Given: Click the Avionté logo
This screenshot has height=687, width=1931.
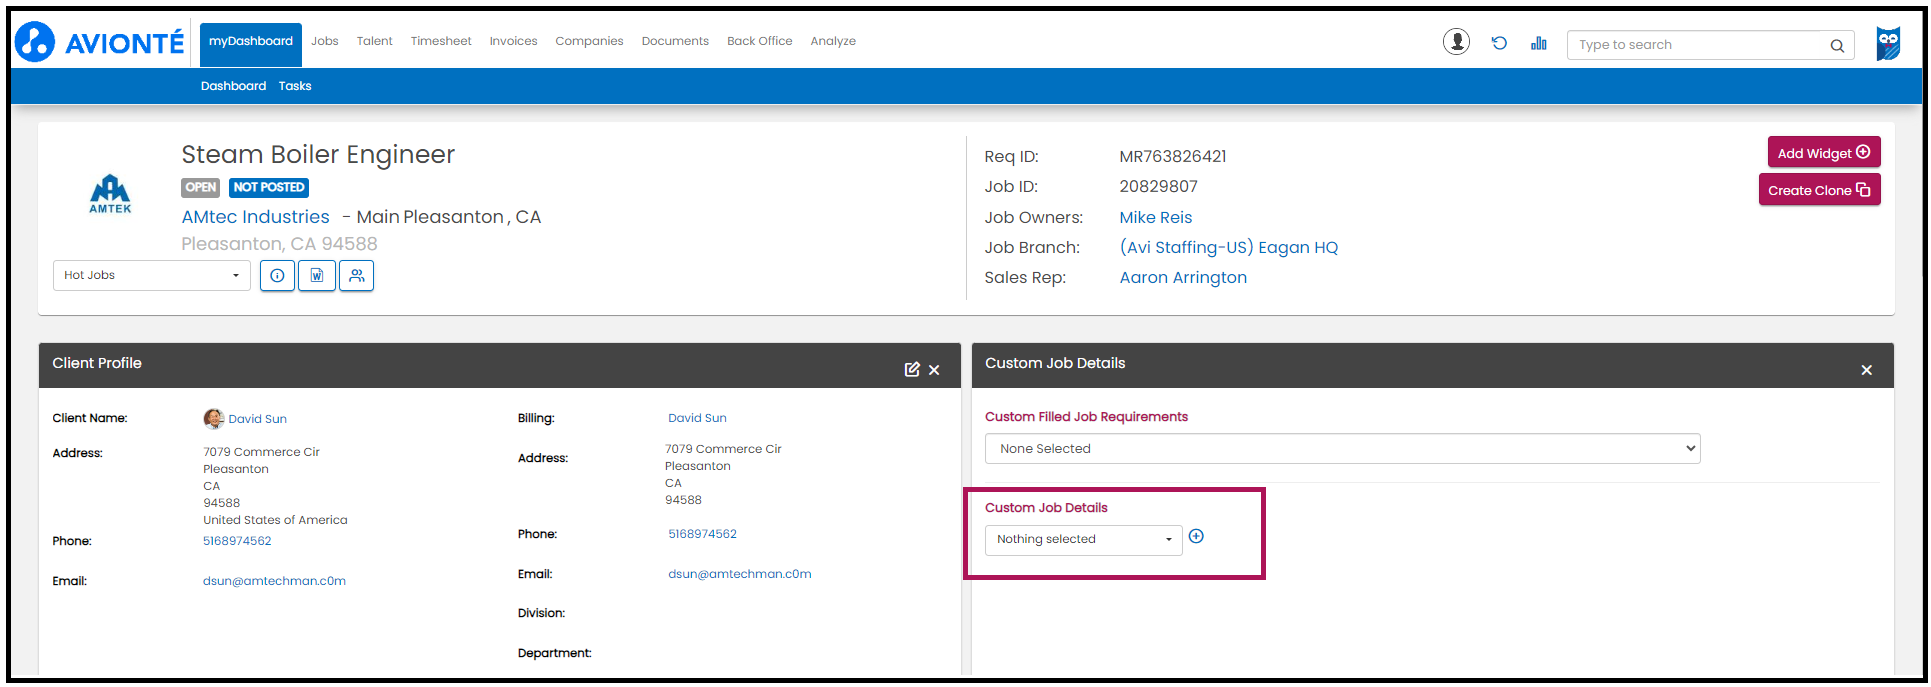Looking at the screenshot, I should tap(100, 42).
